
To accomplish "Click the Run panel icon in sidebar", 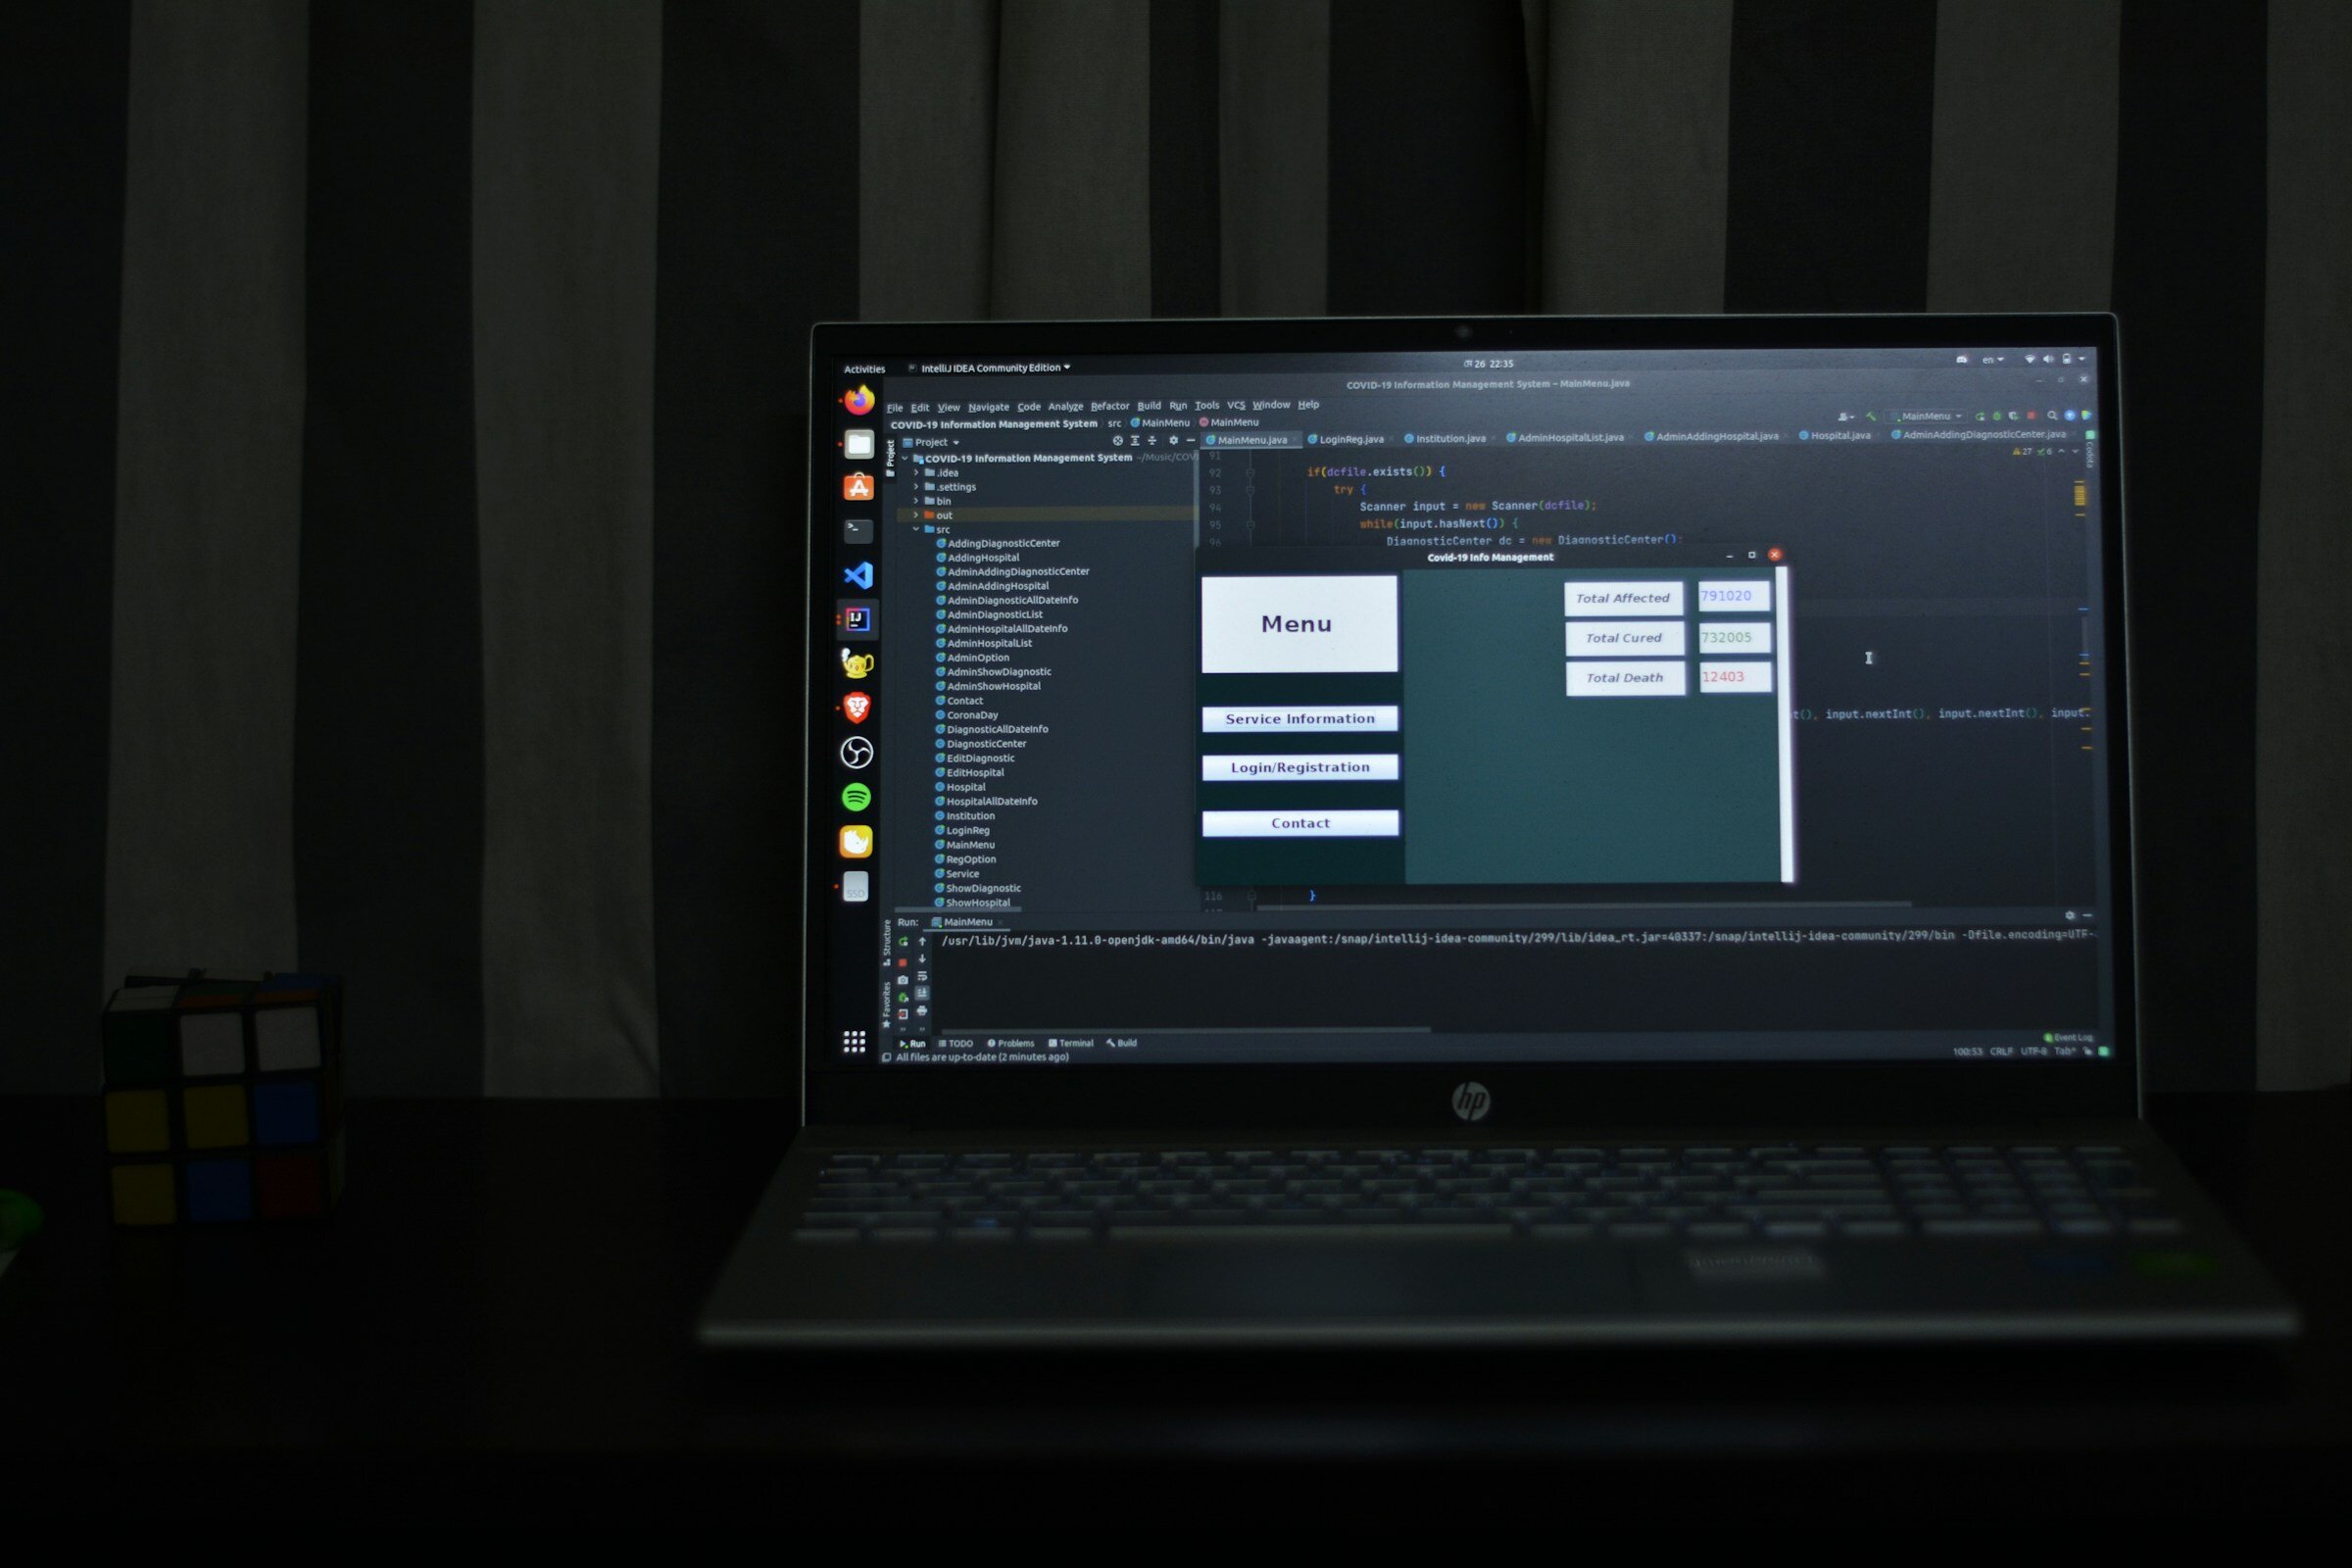I will pyautogui.click(x=913, y=1045).
